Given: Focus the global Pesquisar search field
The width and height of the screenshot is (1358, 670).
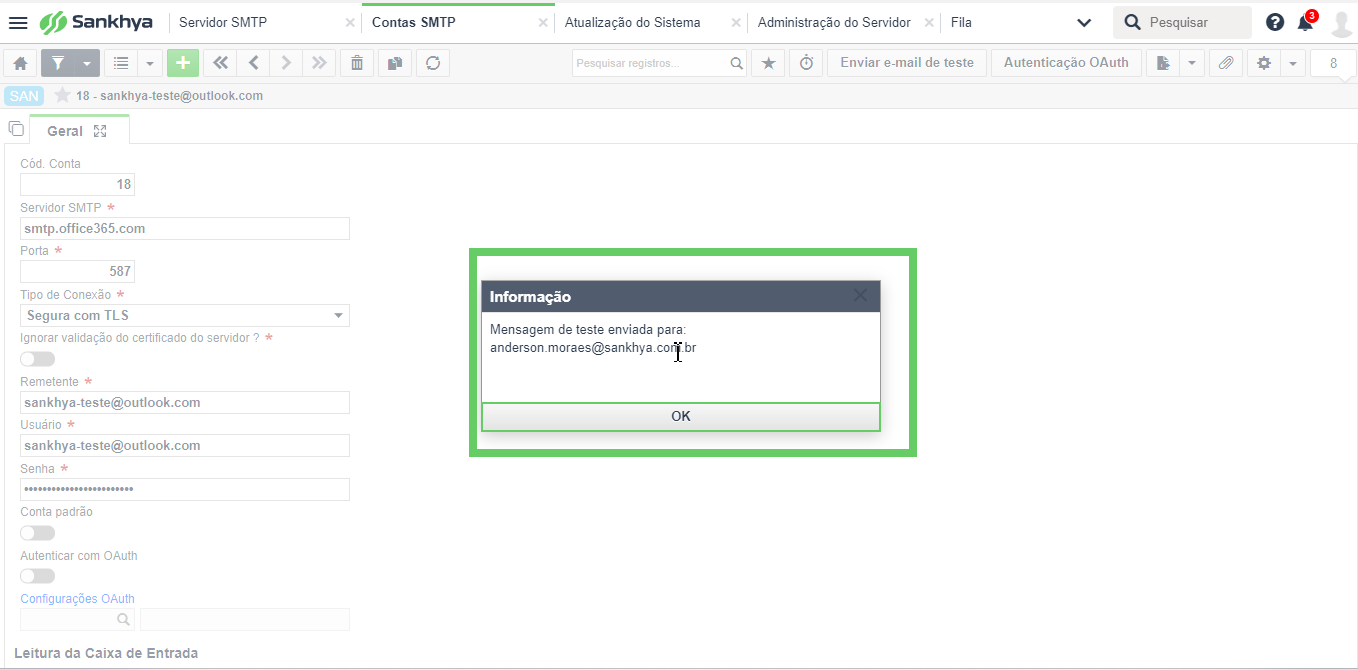Looking at the screenshot, I should [1182, 22].
